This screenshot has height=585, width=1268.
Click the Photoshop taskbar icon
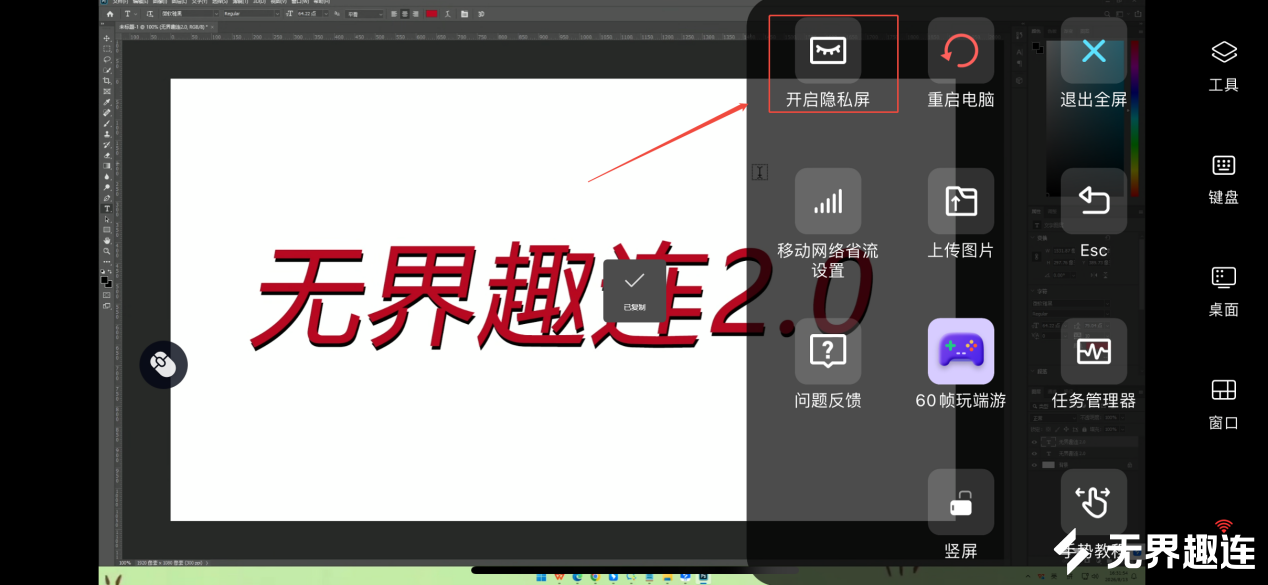coord(704,577)
